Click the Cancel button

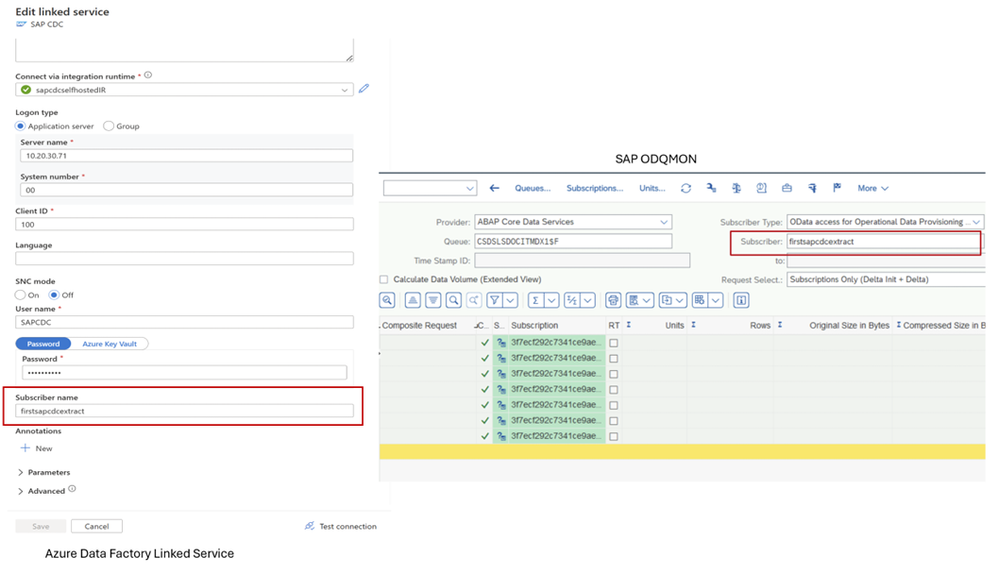click(x=97, y=526)
